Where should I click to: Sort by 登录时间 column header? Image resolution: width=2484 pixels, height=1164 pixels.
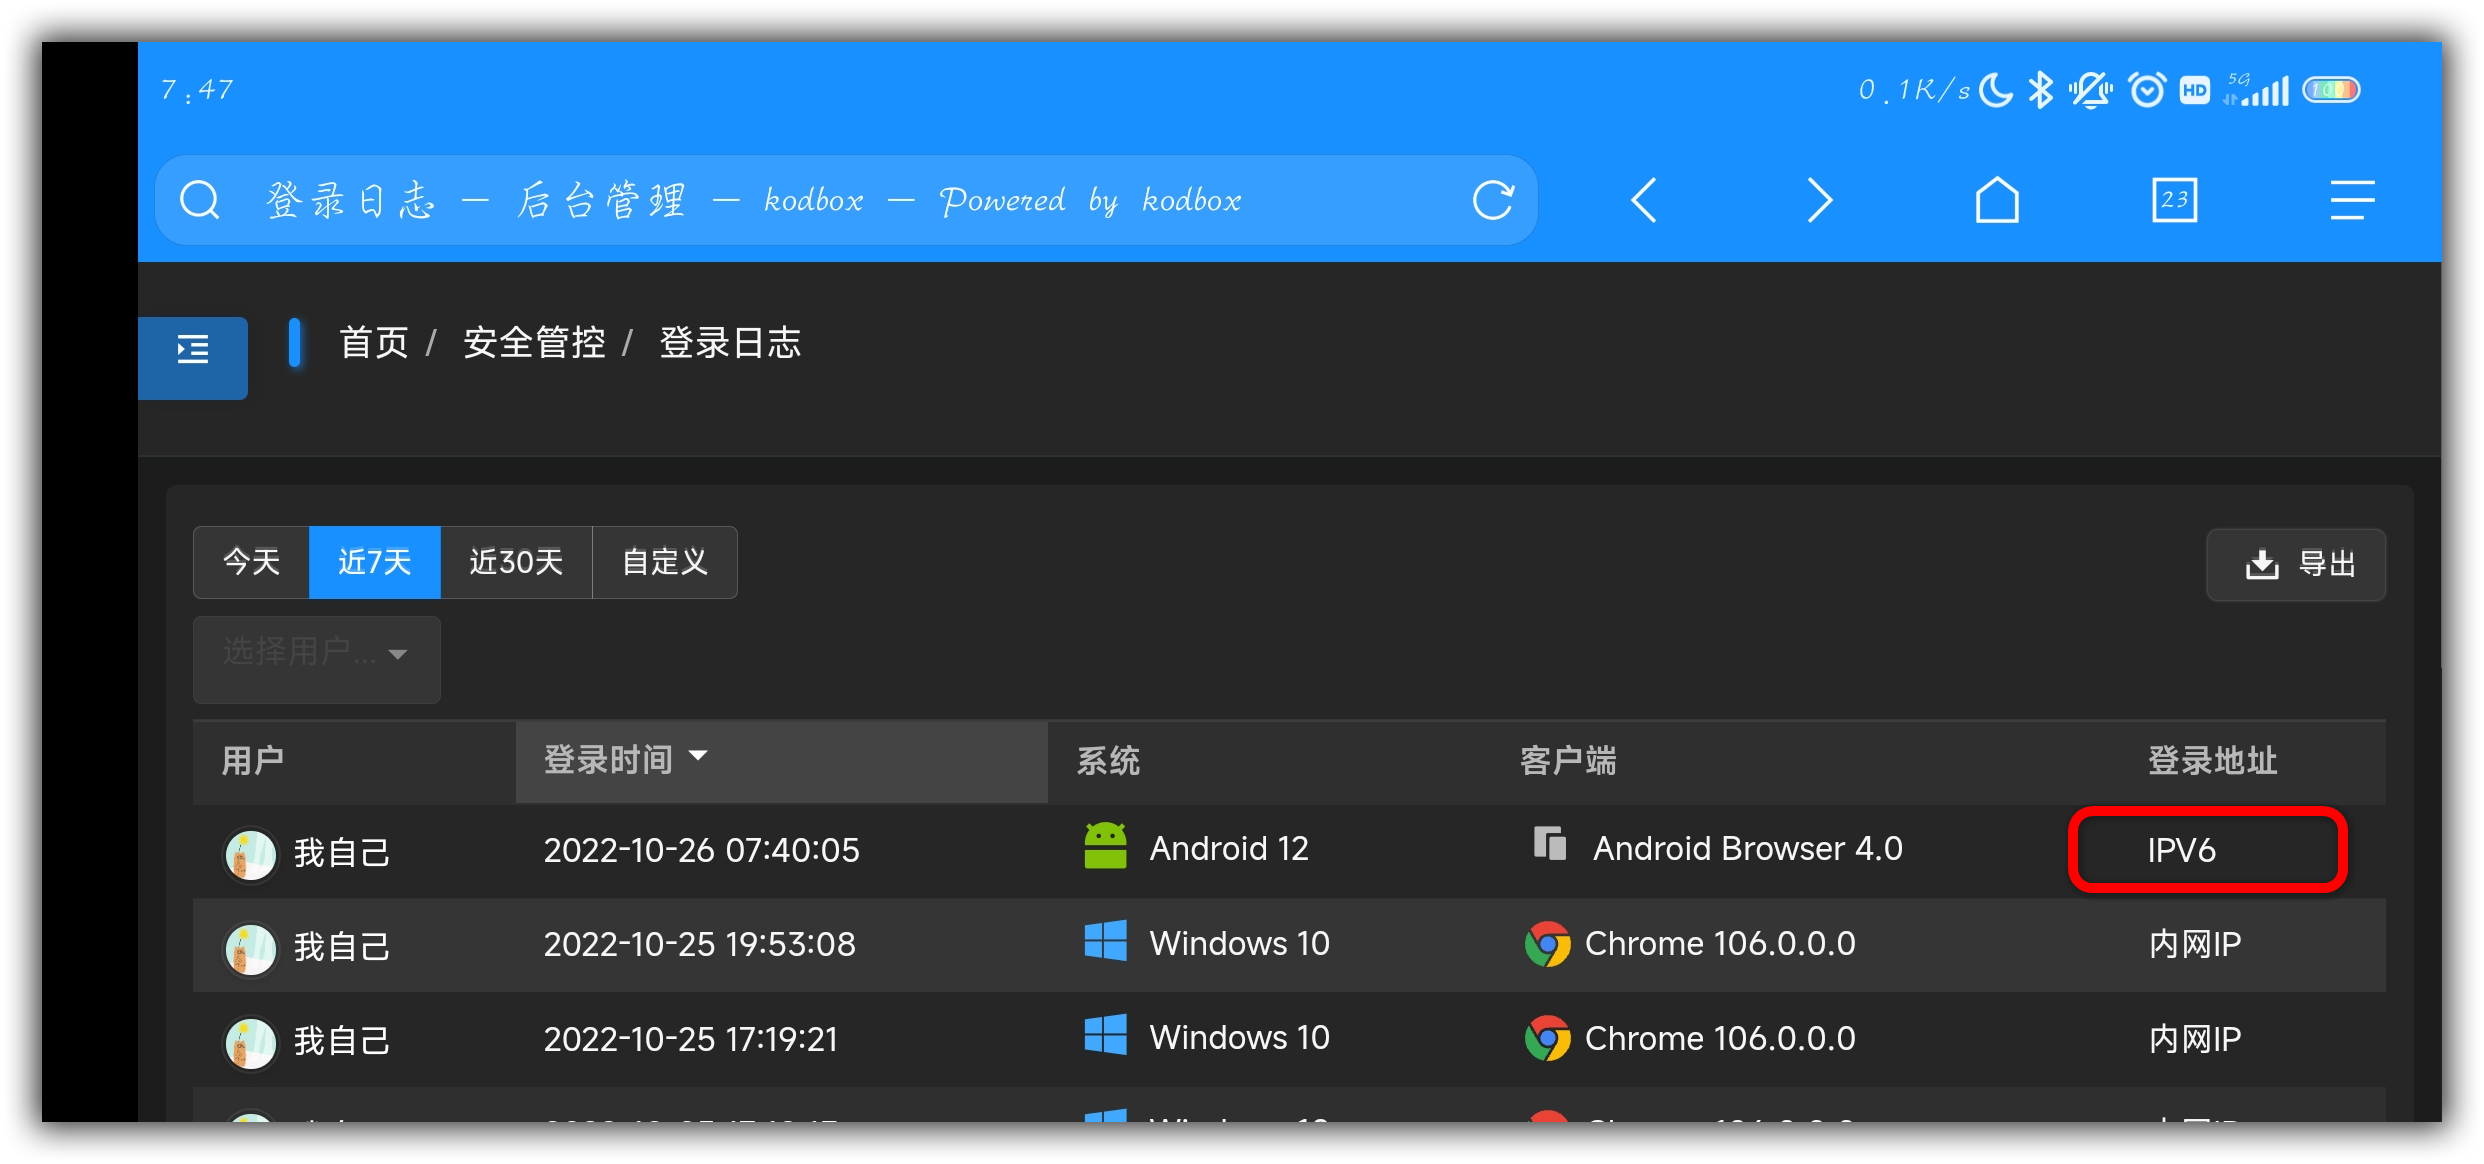pos(781,760)
